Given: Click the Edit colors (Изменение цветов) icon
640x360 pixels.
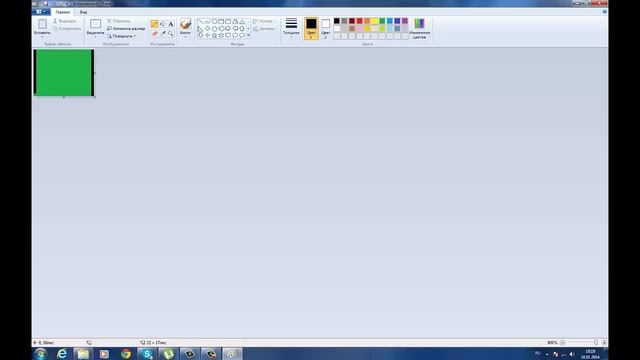Looking at the screenshot, I should point(419,24).
